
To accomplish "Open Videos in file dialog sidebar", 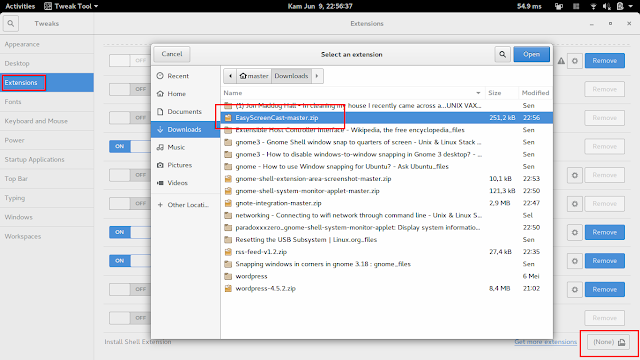I will pyautogui.click(x=186, y=183).
